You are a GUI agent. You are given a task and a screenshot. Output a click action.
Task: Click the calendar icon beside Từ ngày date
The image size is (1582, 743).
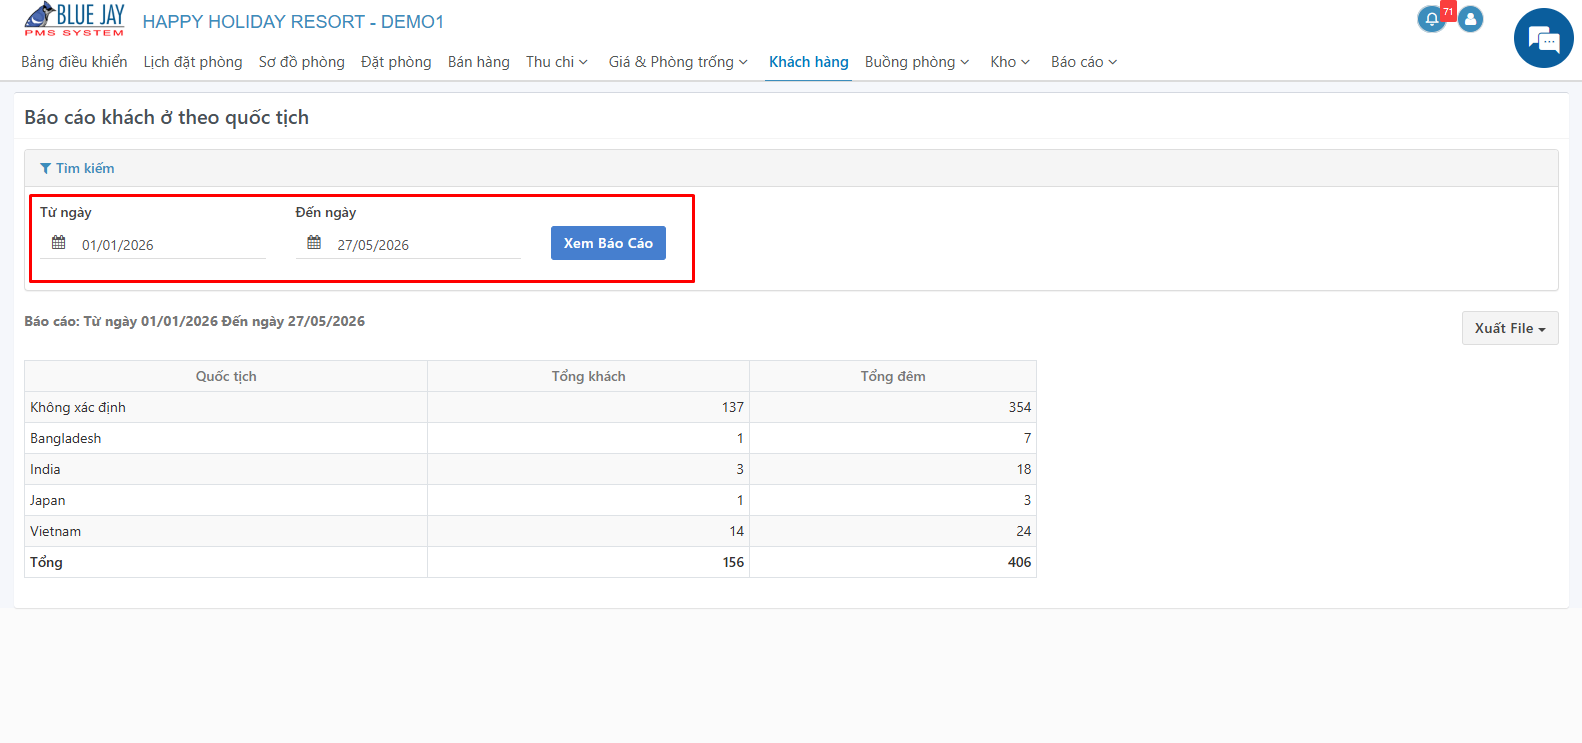(59, 243)
